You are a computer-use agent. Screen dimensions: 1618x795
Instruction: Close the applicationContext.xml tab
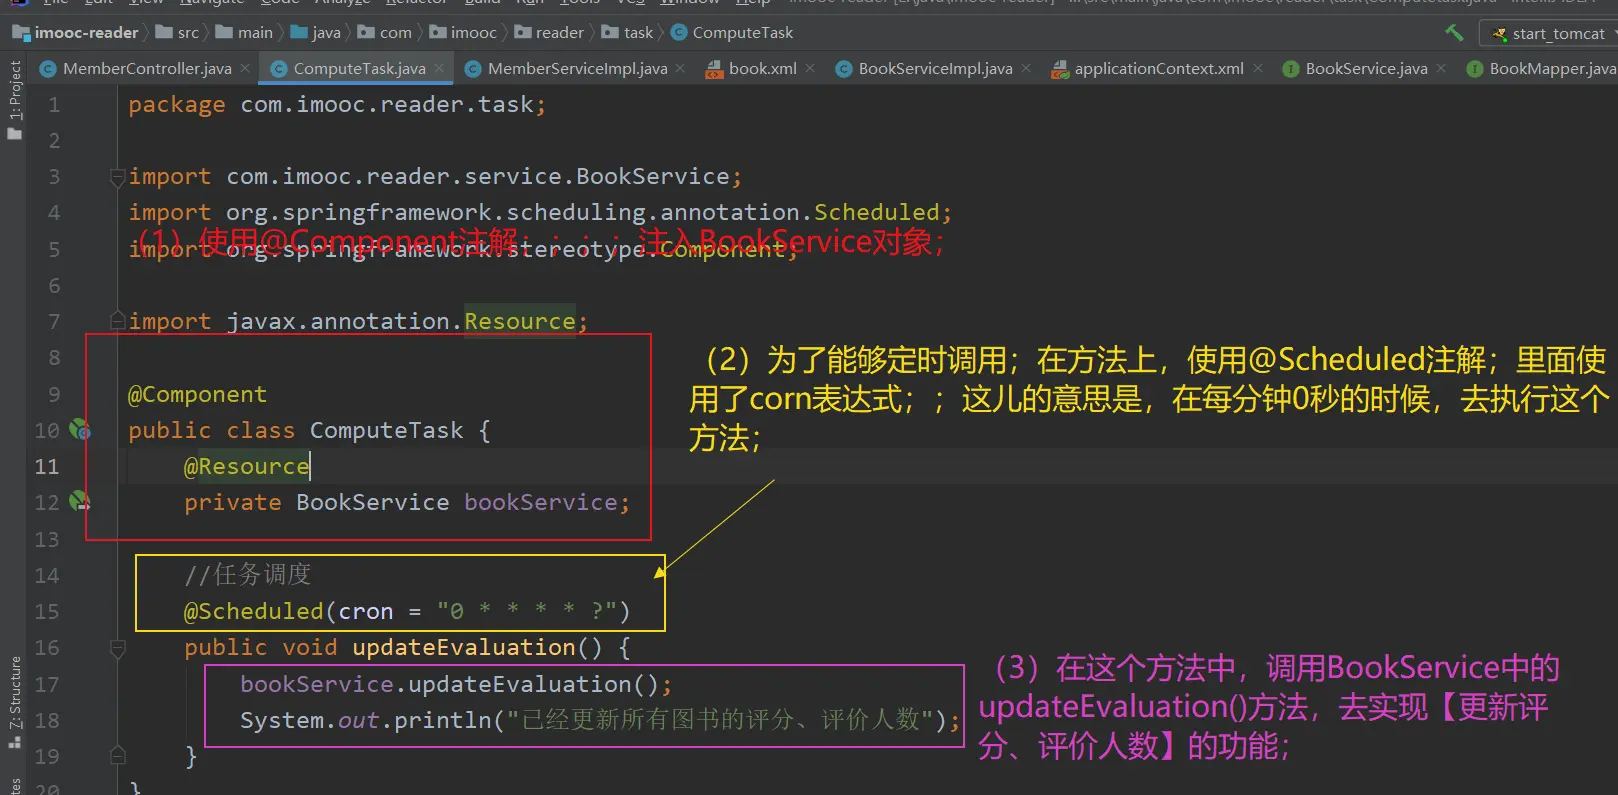click(x=1257, y=68)
